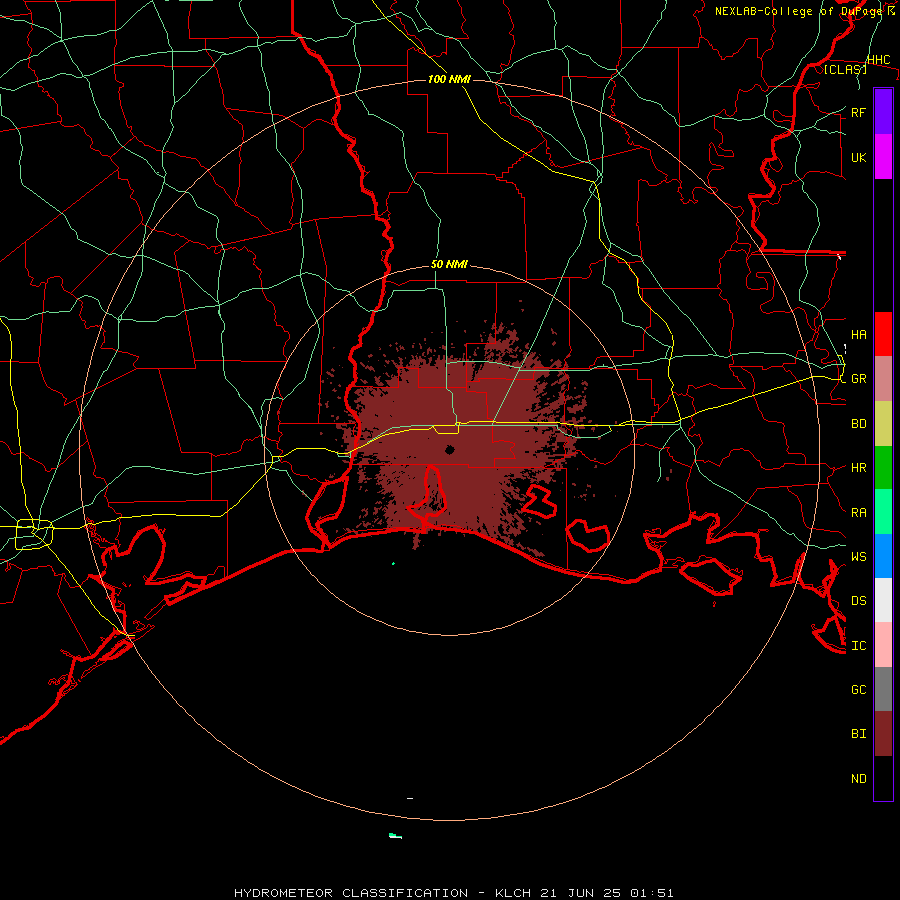This screenshot has height=900, width=900.
Task: Click the small green echo inside the 100 NMI ring
Action: tap(393, 564)
